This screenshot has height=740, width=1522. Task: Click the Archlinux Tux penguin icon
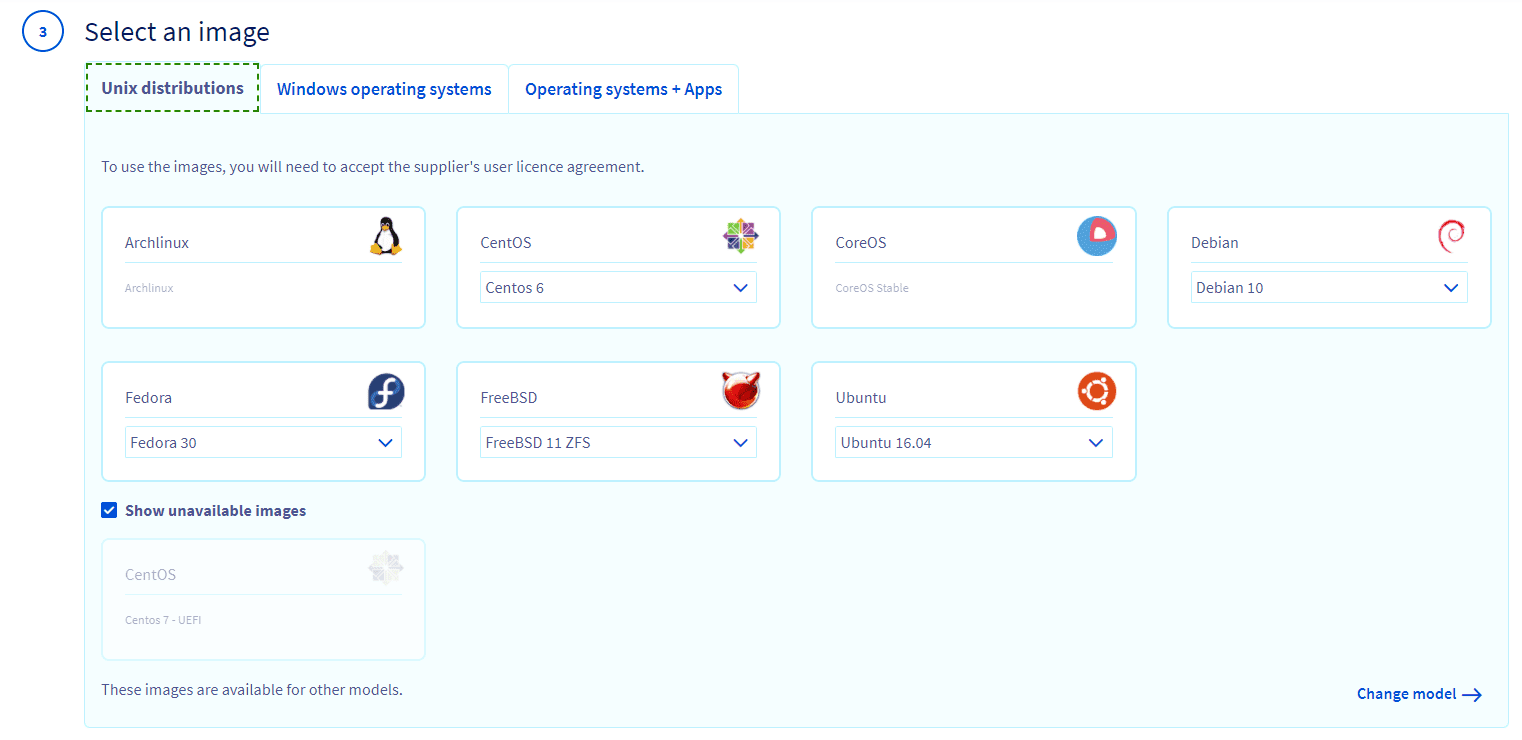click(x=385, y=236)
